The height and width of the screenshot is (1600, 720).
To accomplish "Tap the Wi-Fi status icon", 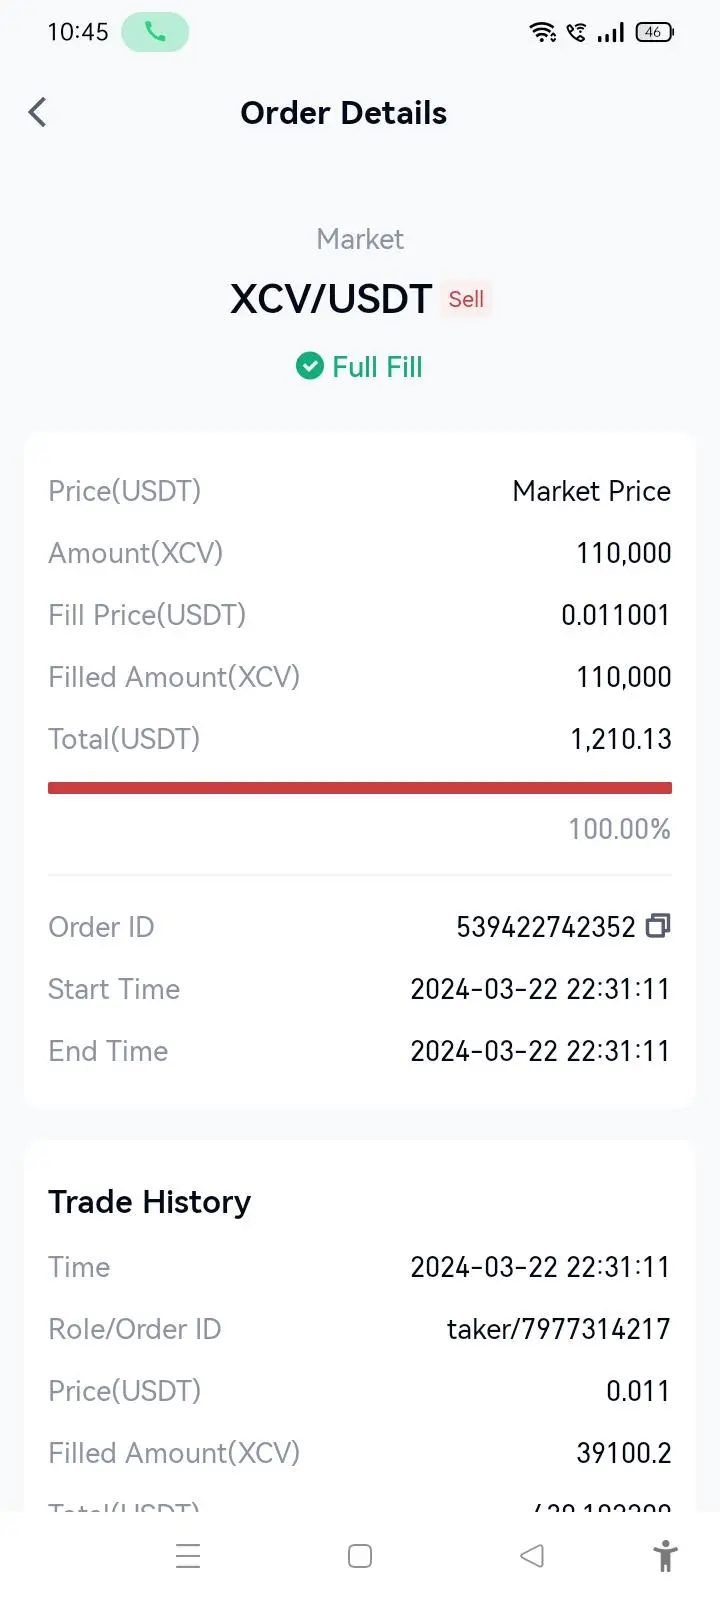I will click(x=543, y=32).
